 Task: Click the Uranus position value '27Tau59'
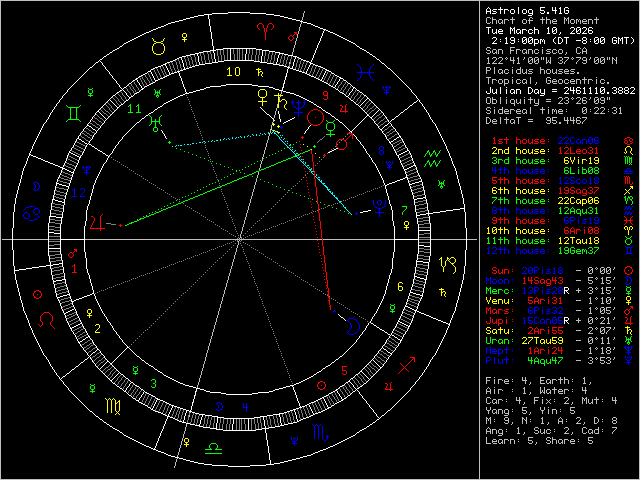click(x=542, y=340)
